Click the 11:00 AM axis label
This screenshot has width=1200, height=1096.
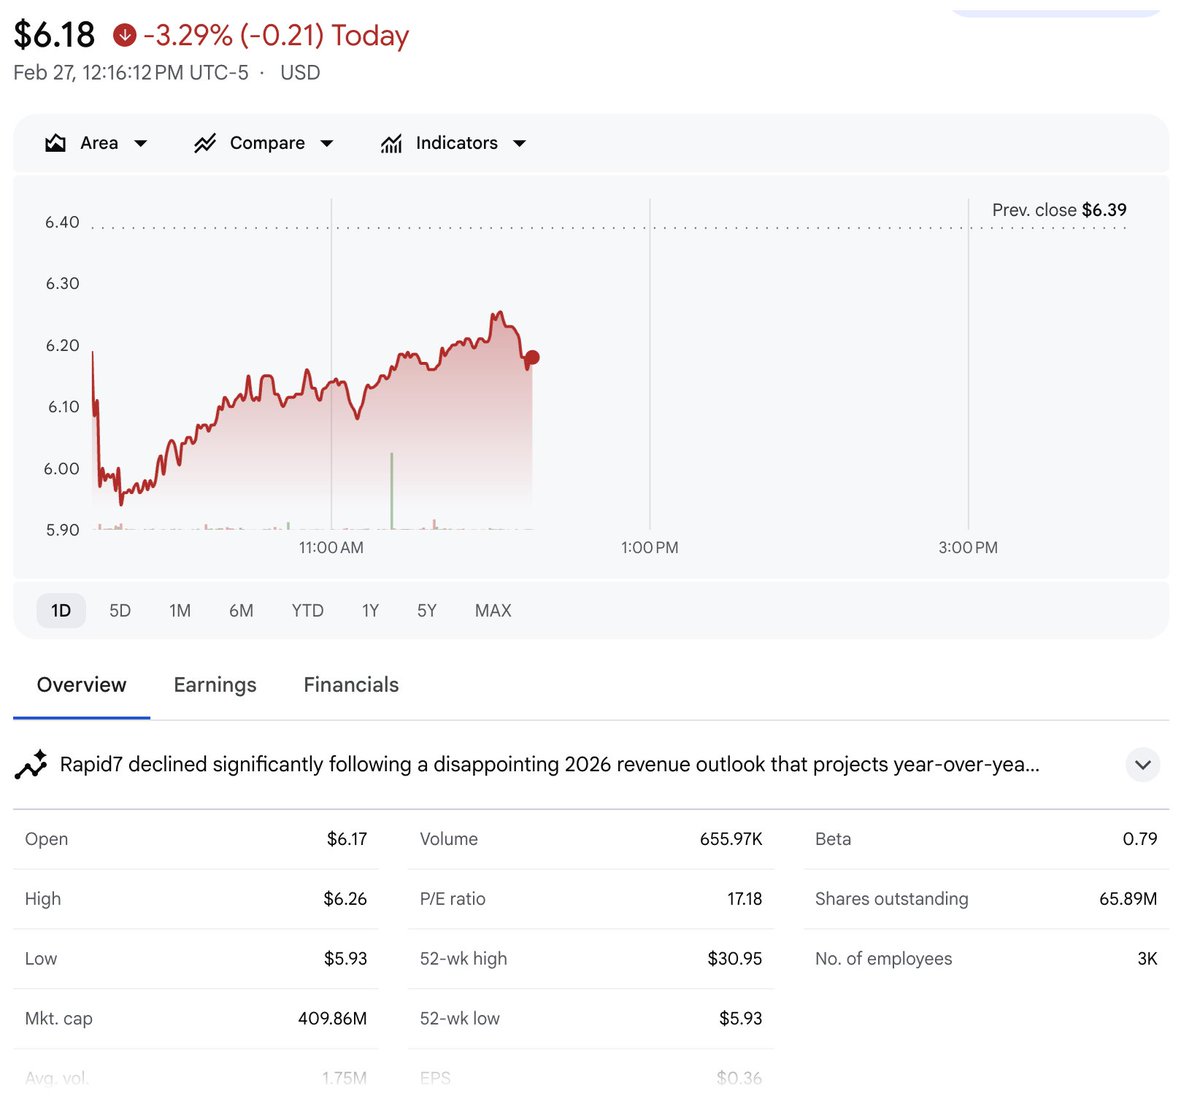(331, 548)
